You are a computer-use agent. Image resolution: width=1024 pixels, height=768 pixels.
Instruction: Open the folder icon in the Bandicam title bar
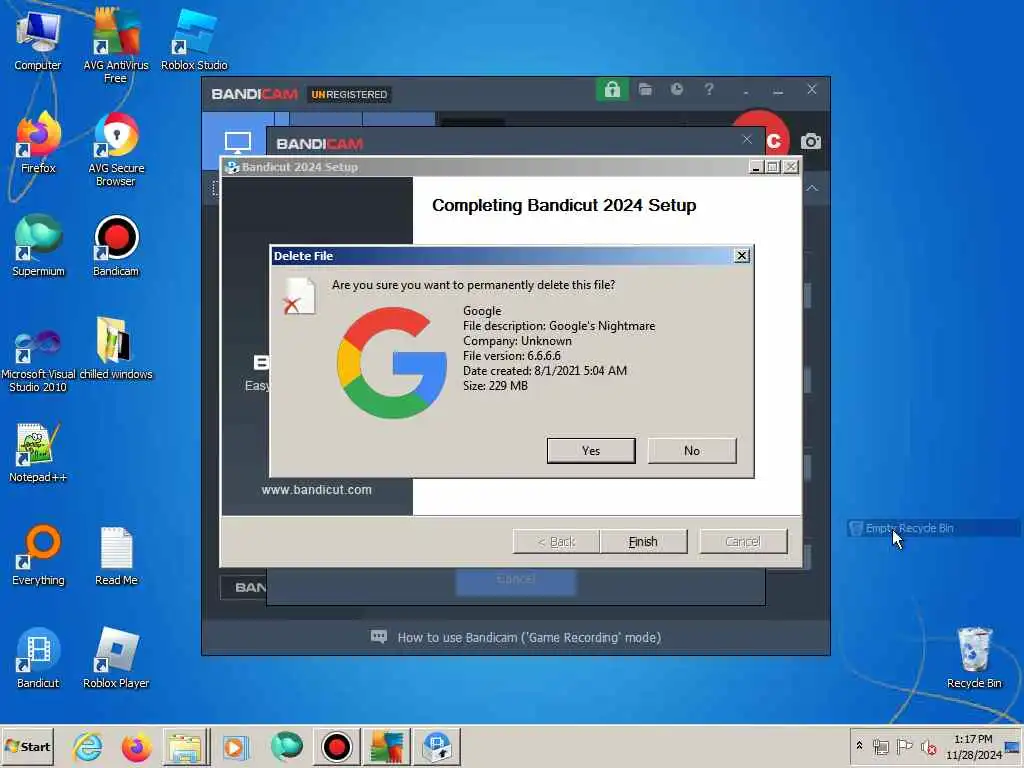[645, 89]
